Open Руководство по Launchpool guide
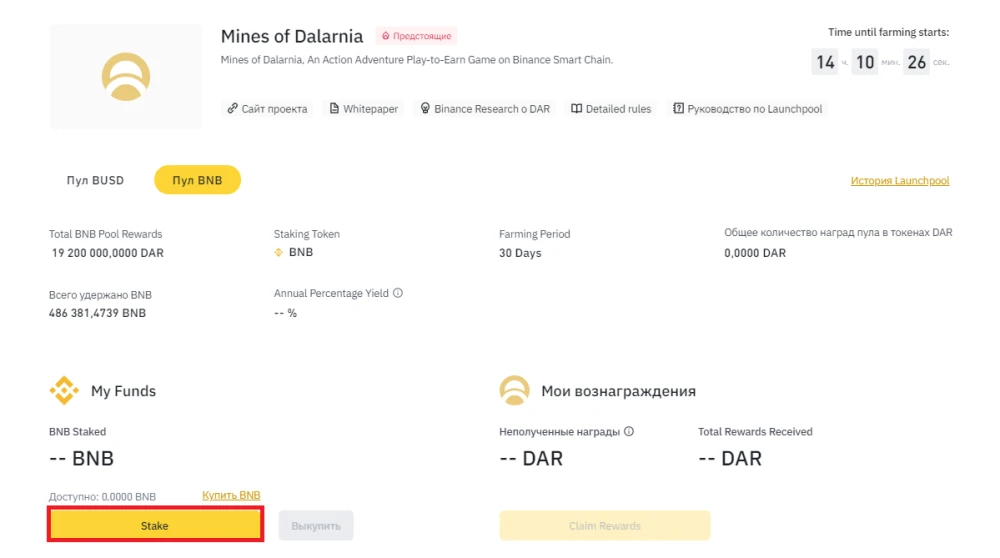The image size is (1000, 558). pos(747,108)
